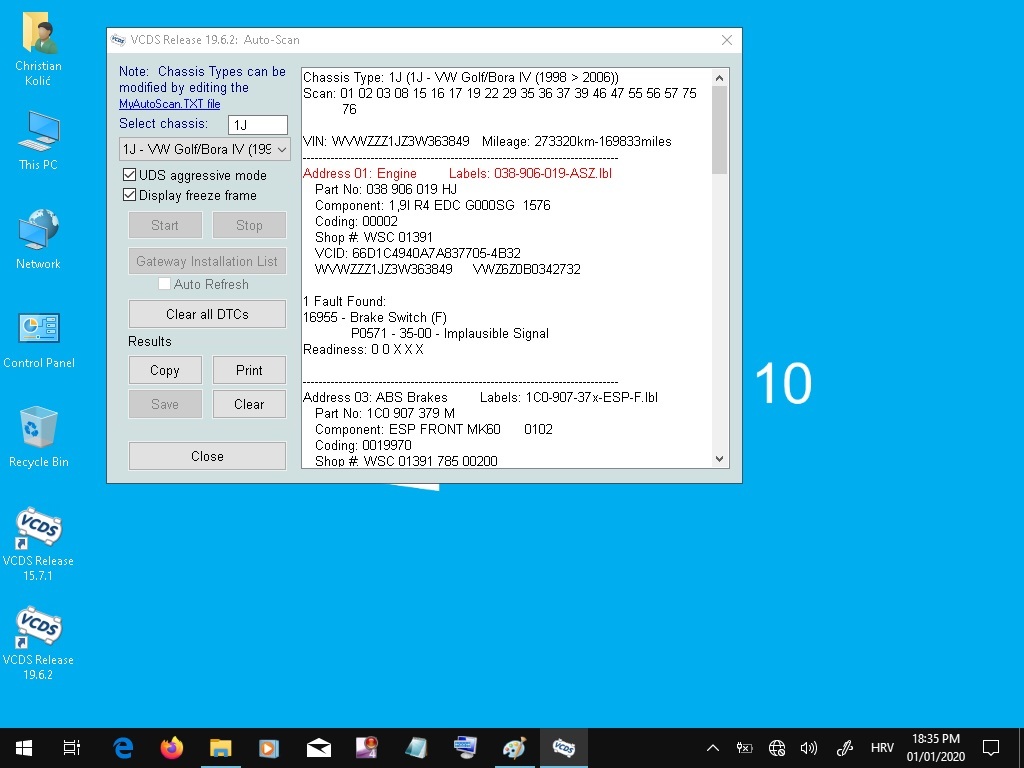Click the Save results button

click(x=165, y=404)
